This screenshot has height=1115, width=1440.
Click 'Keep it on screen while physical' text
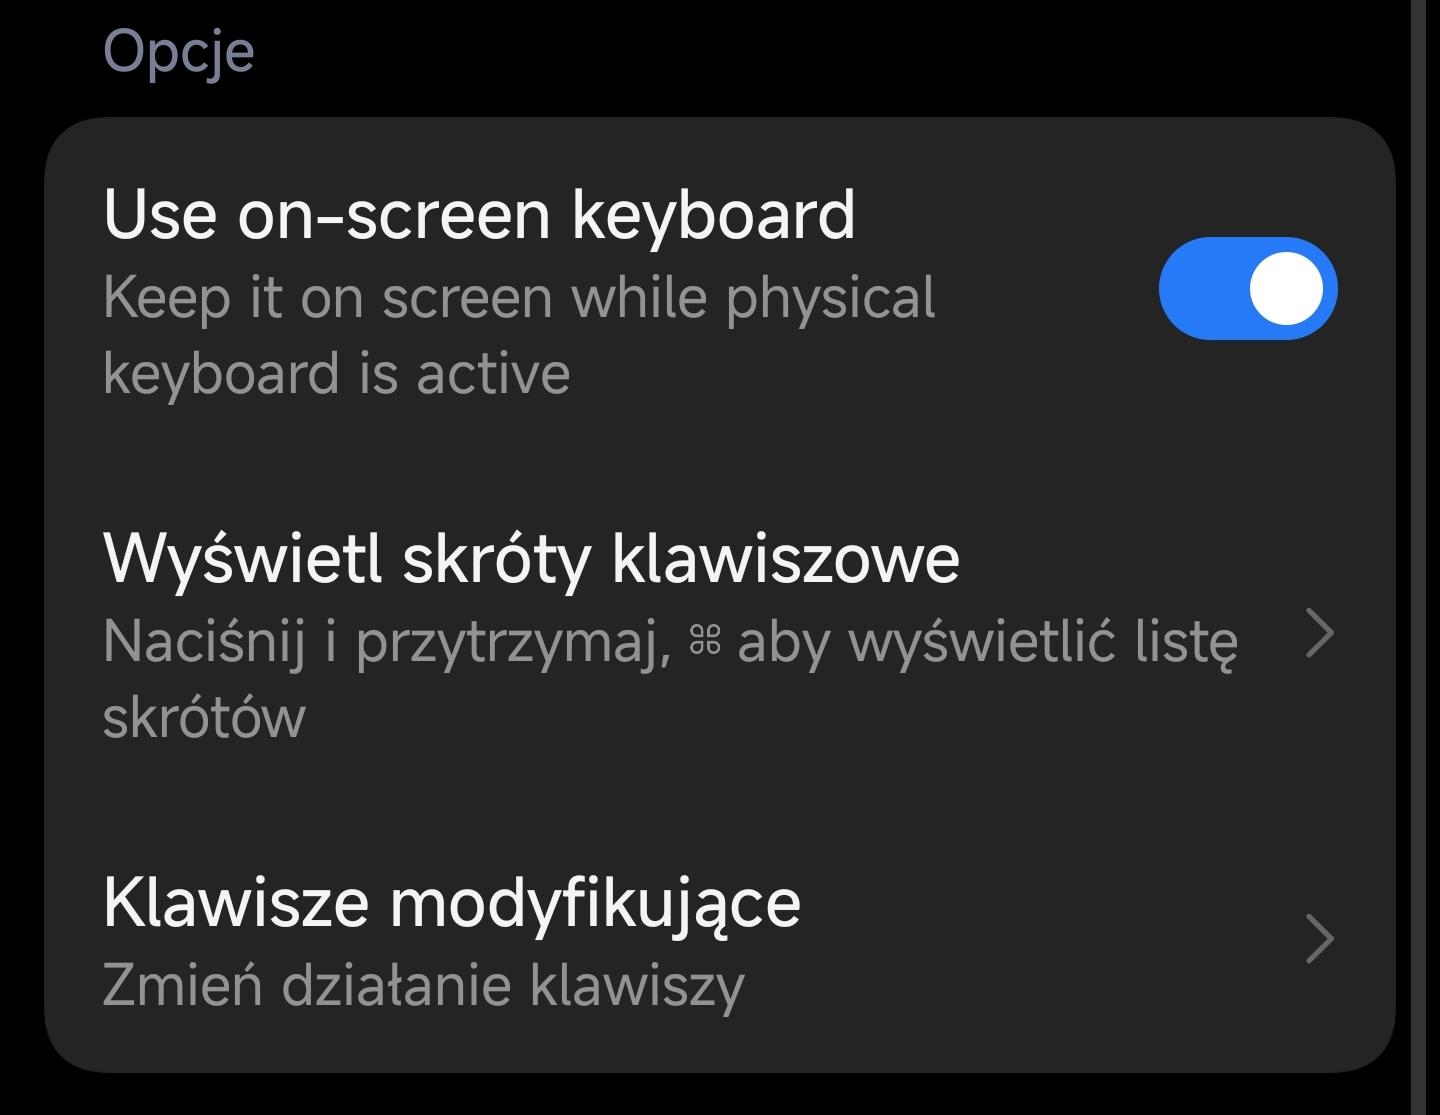518,297
